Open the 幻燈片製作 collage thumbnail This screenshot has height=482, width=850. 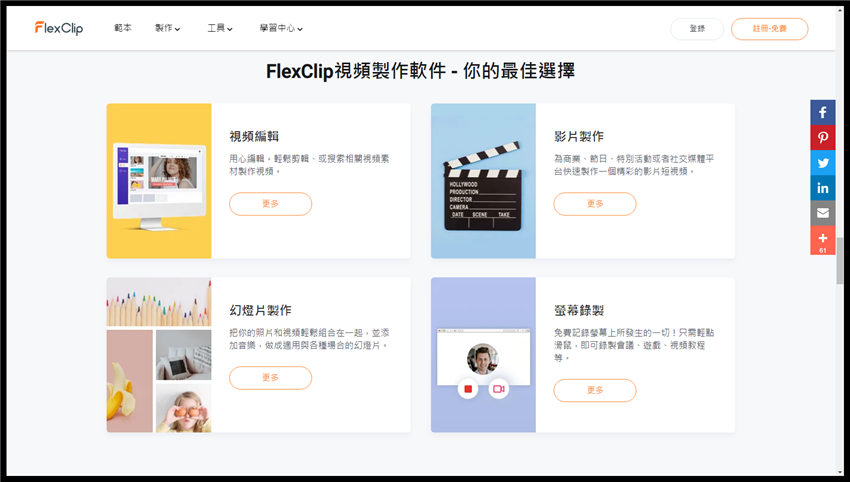point(159,355)
